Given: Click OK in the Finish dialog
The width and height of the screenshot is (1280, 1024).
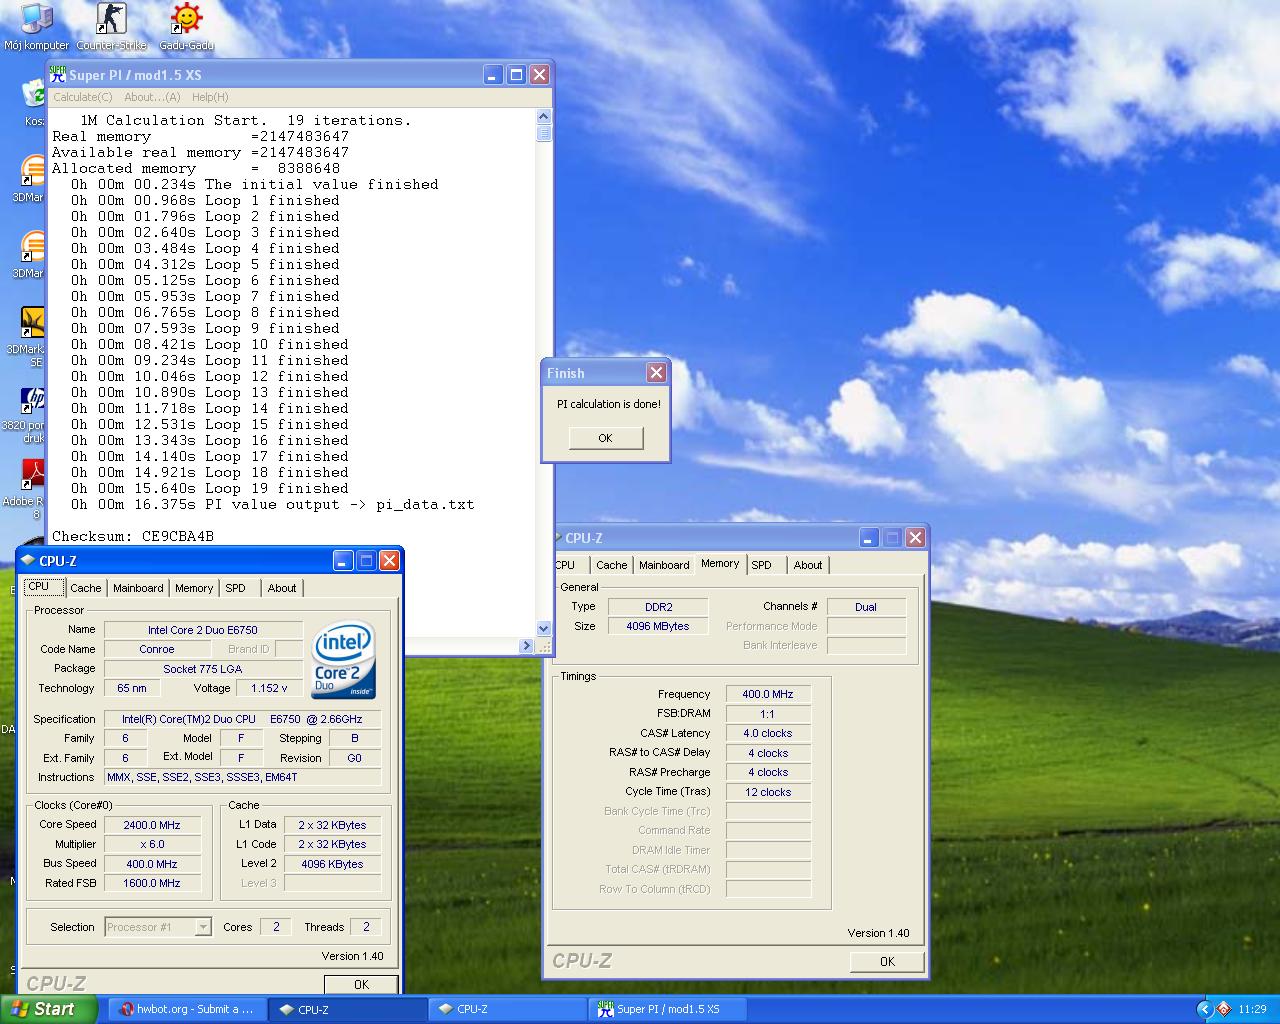Looking at the screenshot, I should tap(605, 438).
